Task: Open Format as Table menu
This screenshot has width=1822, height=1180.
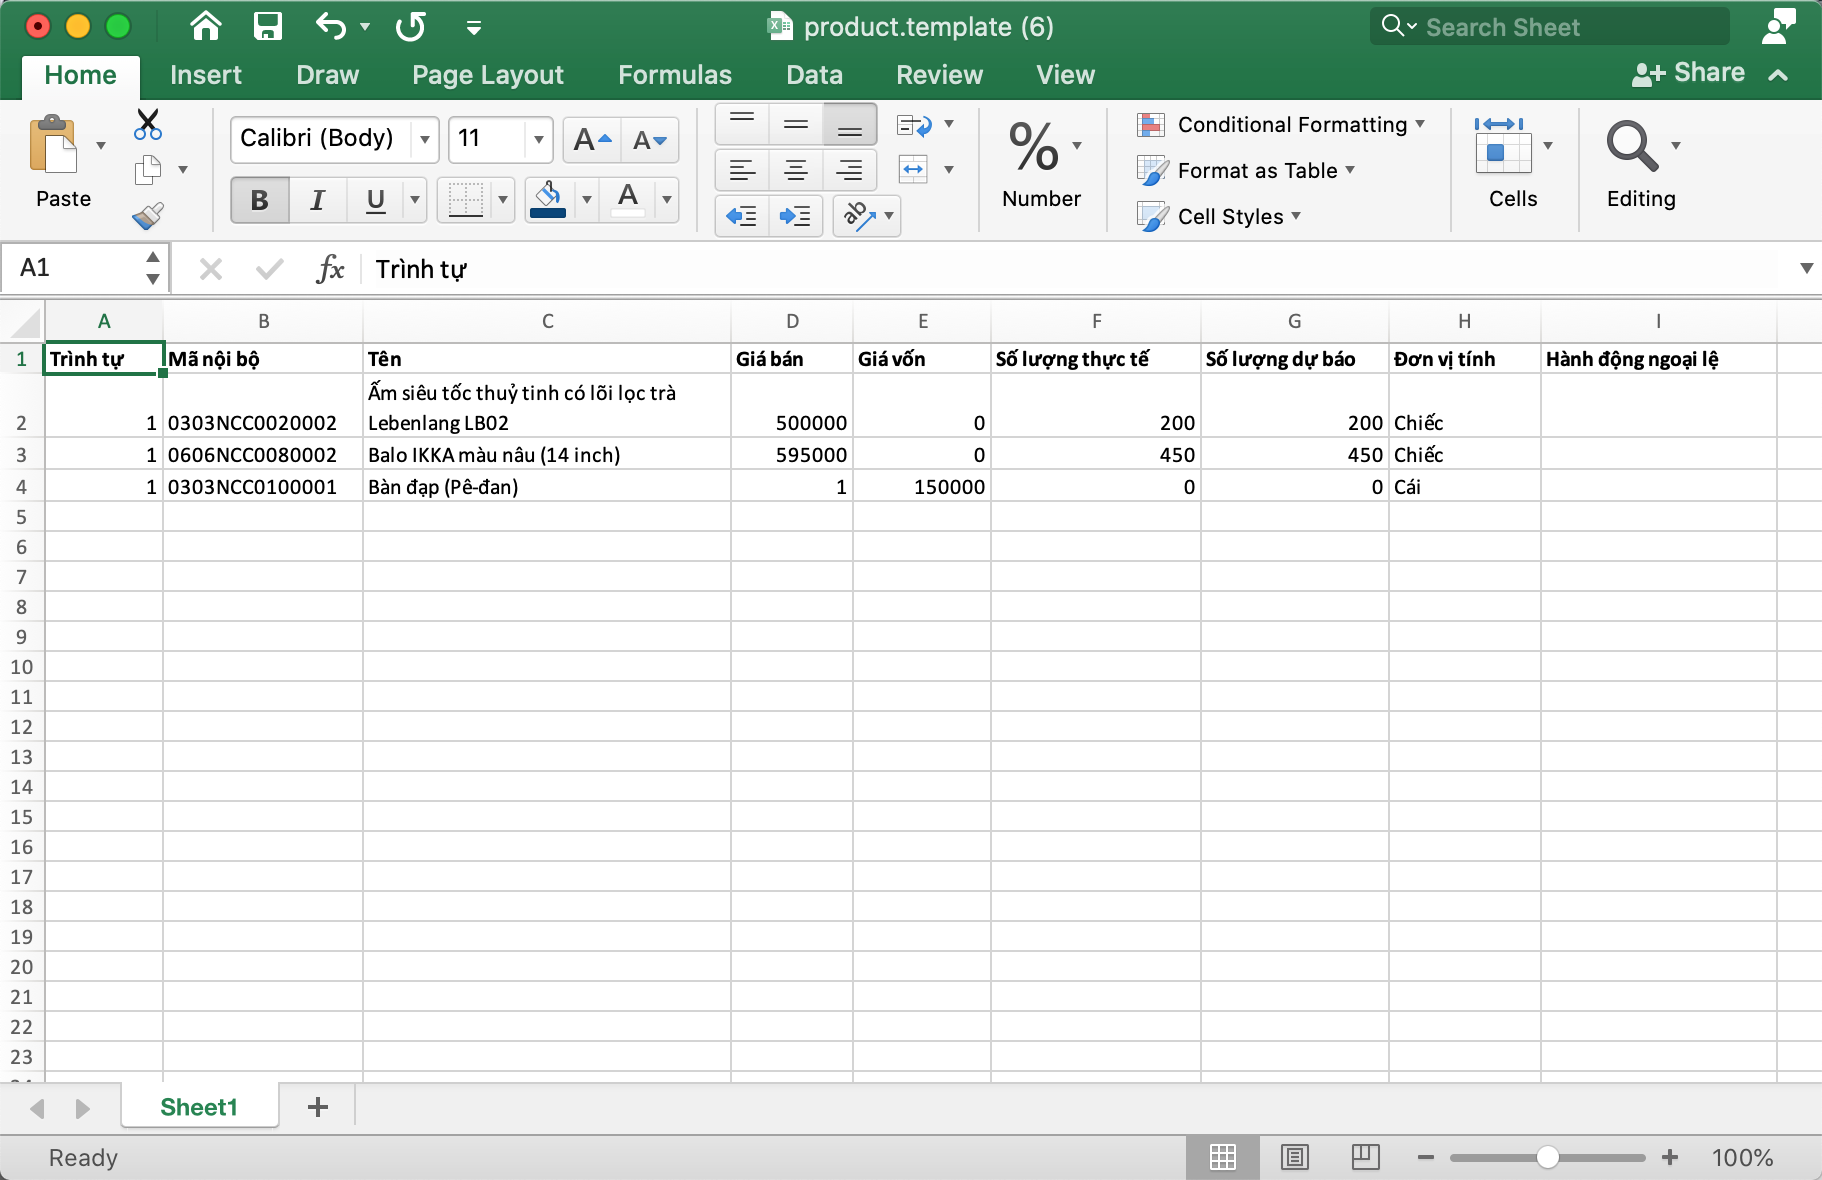Action: [x=1247, y=171]
